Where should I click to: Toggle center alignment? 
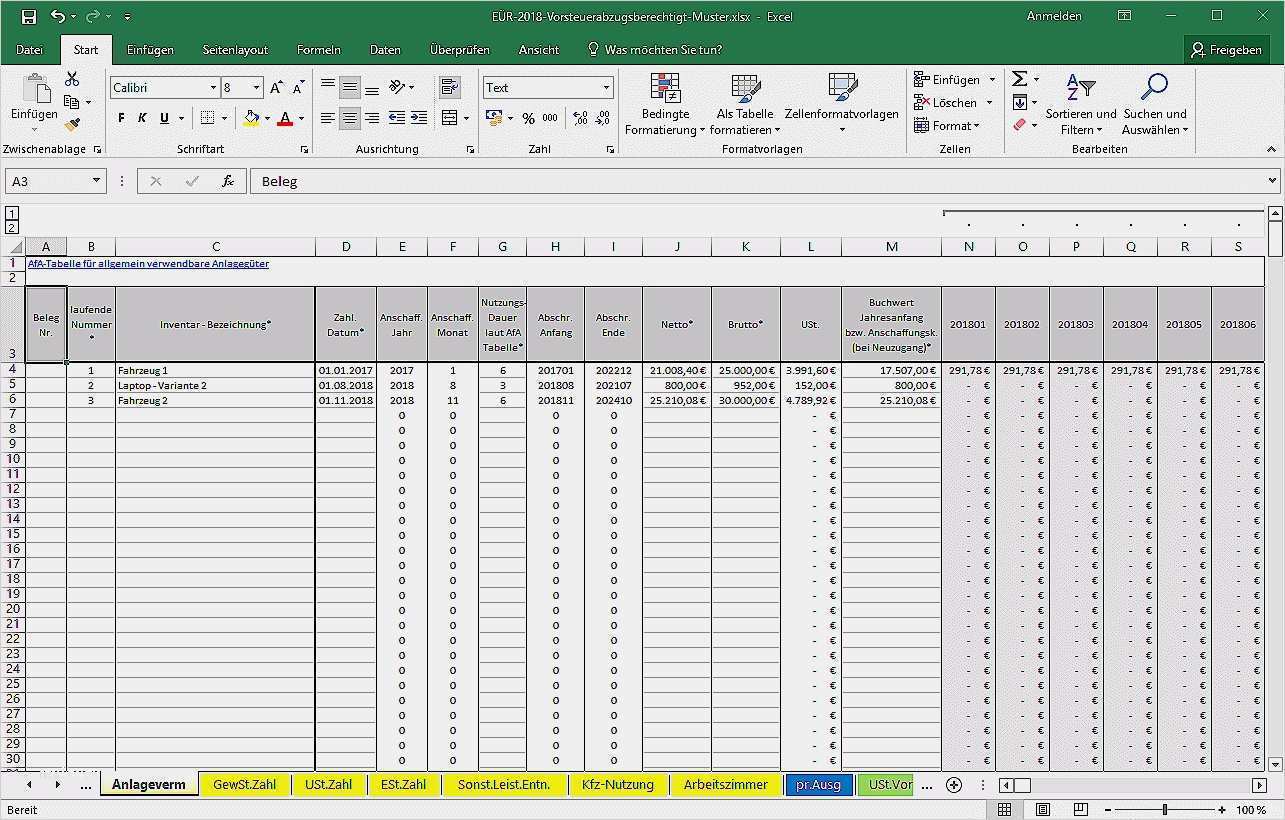point(349,118)
